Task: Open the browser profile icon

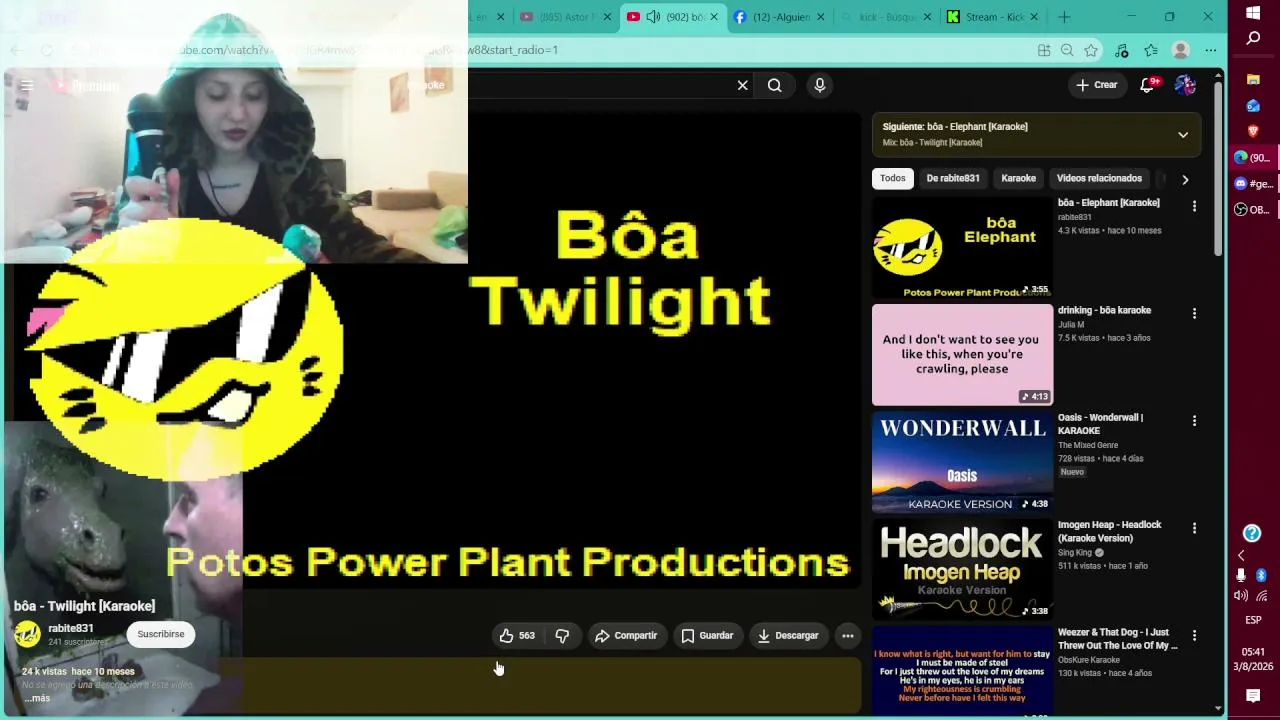Action: [x=1181, y=51]
